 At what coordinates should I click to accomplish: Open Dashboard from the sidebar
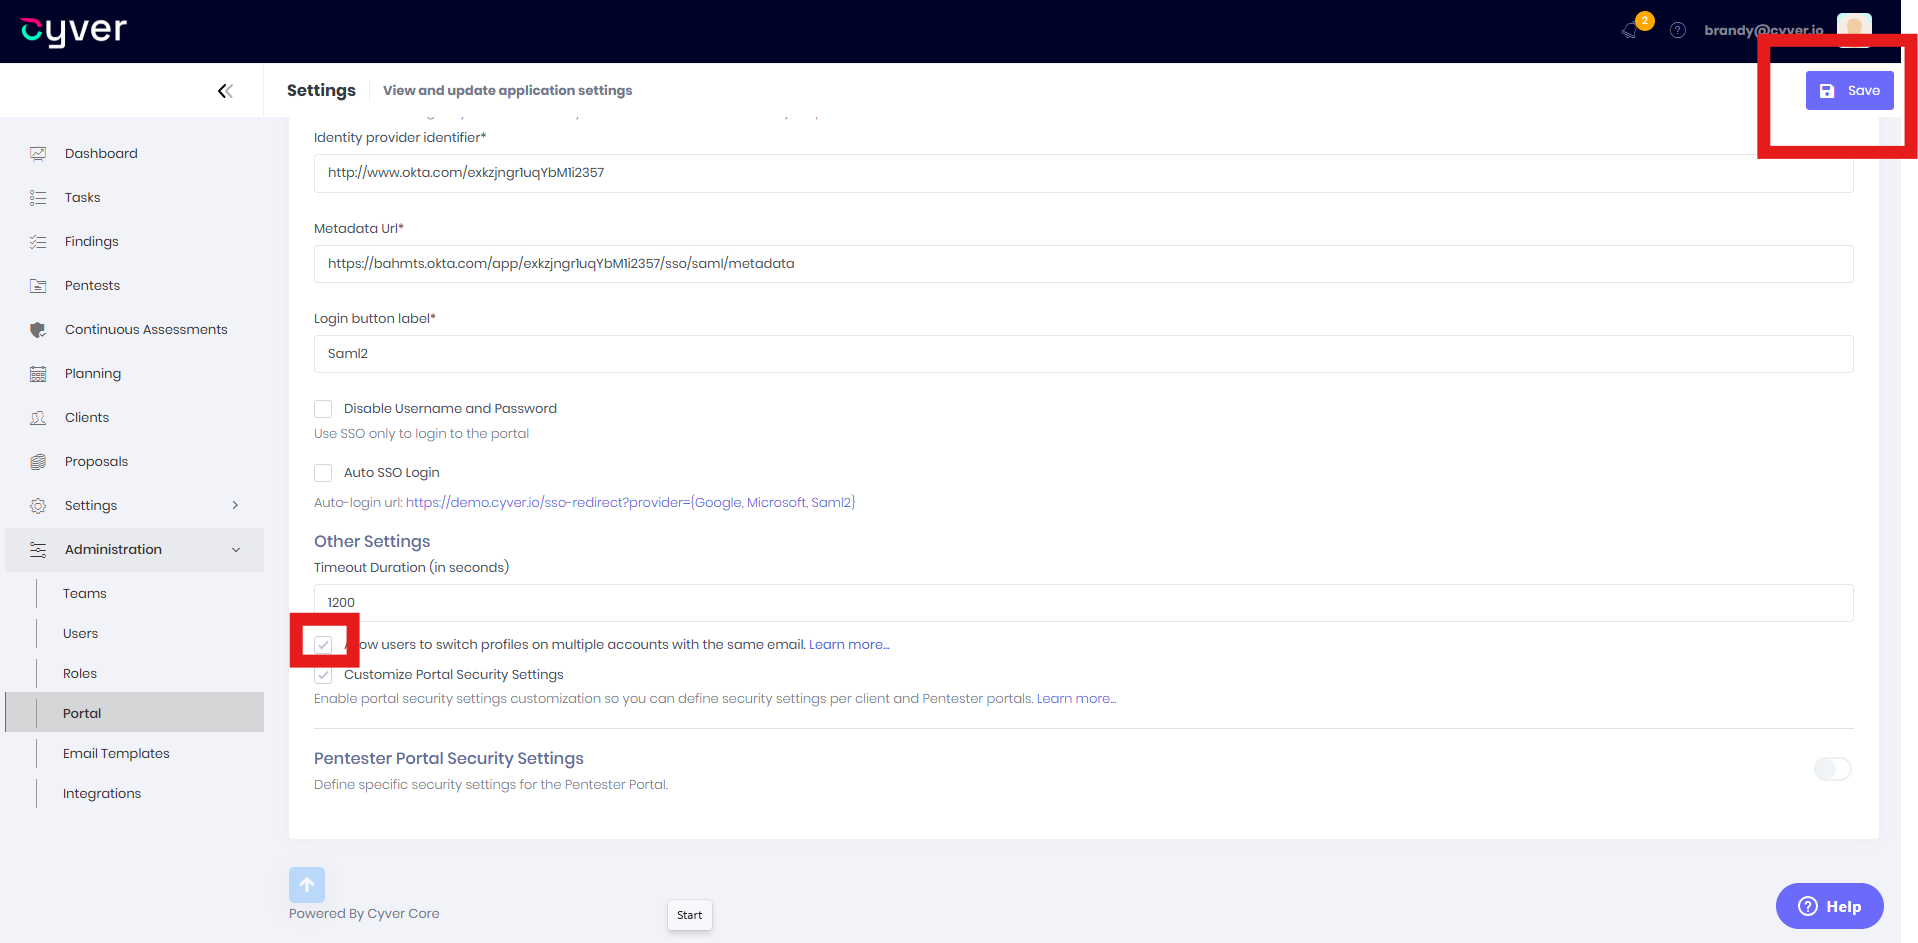pyautogui.click(x=101, y=153)
